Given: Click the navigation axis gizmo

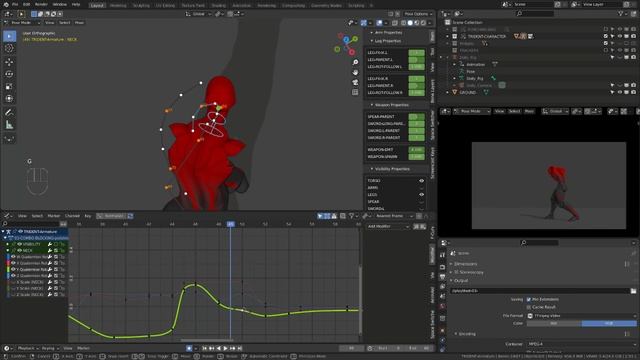Looking at the screenshot, I should pos(346,44).
